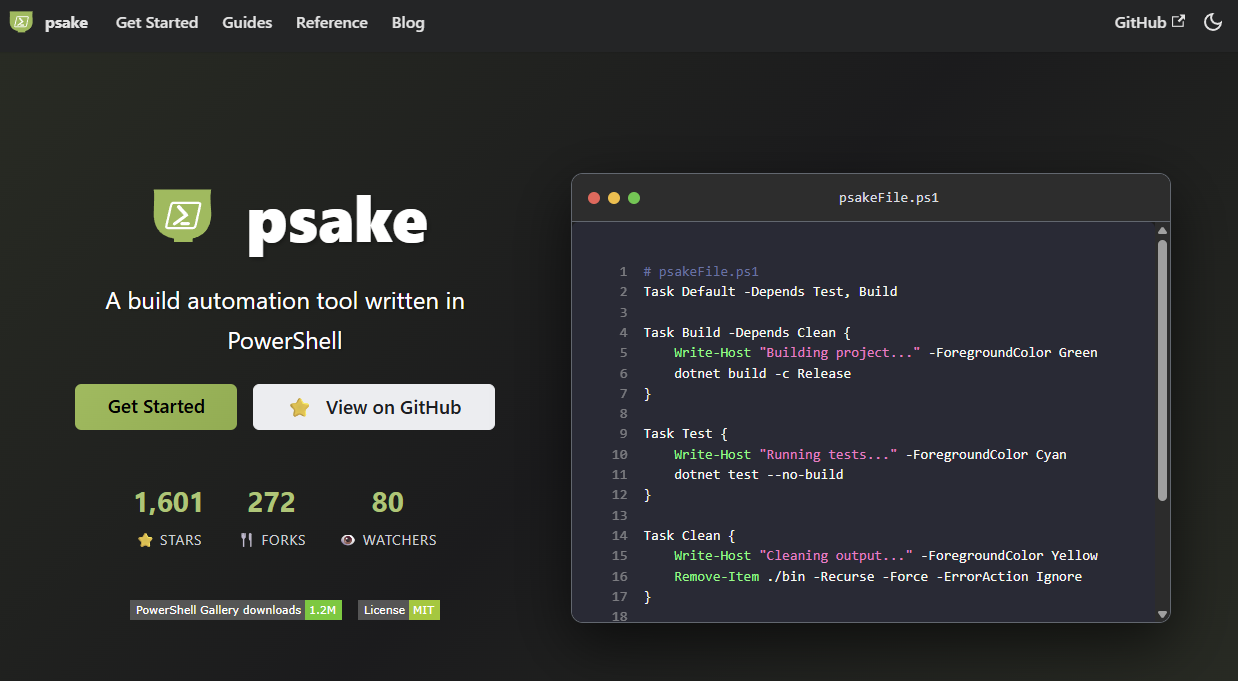Viewport: 1238px width, 681px height.
Task: Click the "Remove-Item ./bin -Recurse" line
Action: [878, 577]
